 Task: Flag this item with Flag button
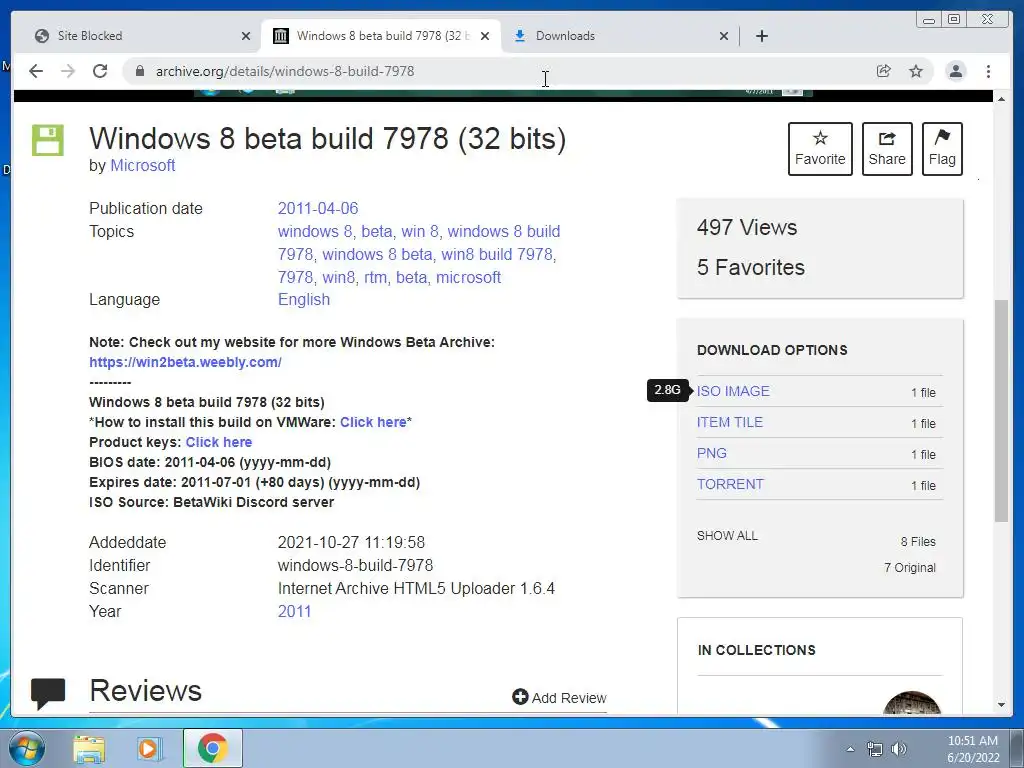click(x=942, y=149)
